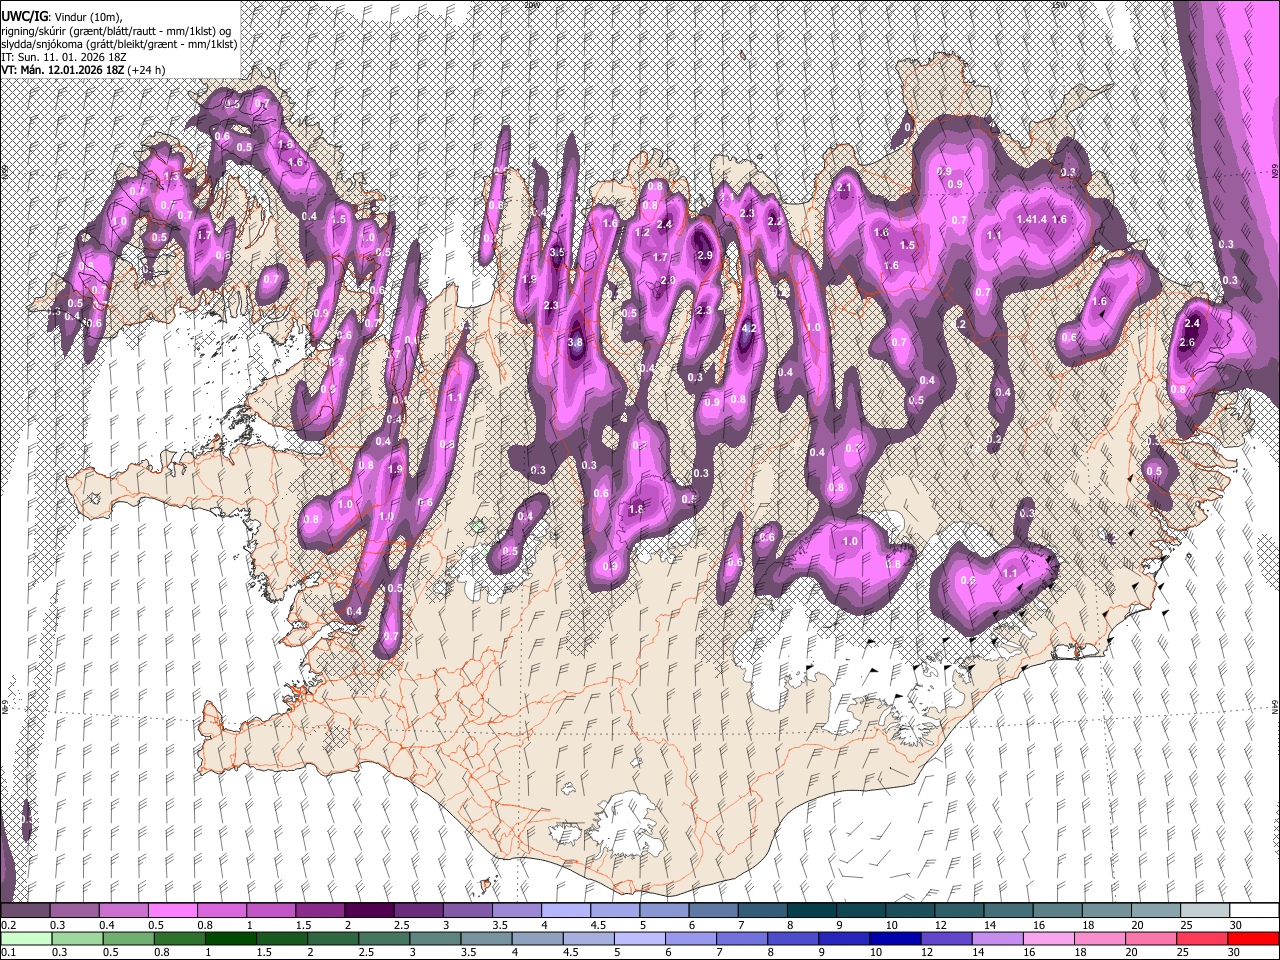This screenshot has width=1280, height=960.
Task: Pick the lightest green 0.1–0.3 rain swatch
Action: point(25,938)
